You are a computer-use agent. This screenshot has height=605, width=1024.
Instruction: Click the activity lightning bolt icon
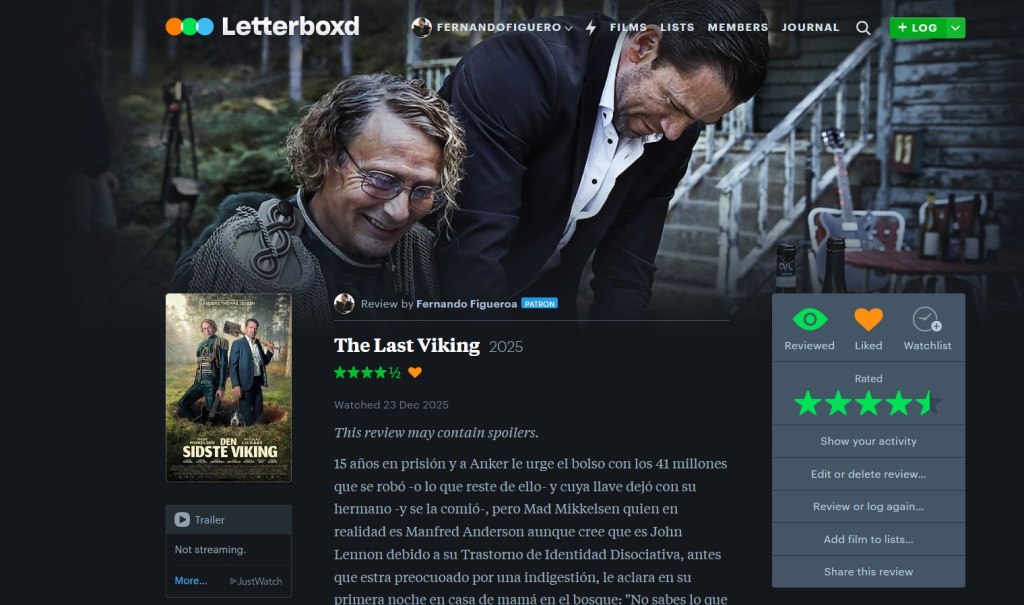[591, 27]
